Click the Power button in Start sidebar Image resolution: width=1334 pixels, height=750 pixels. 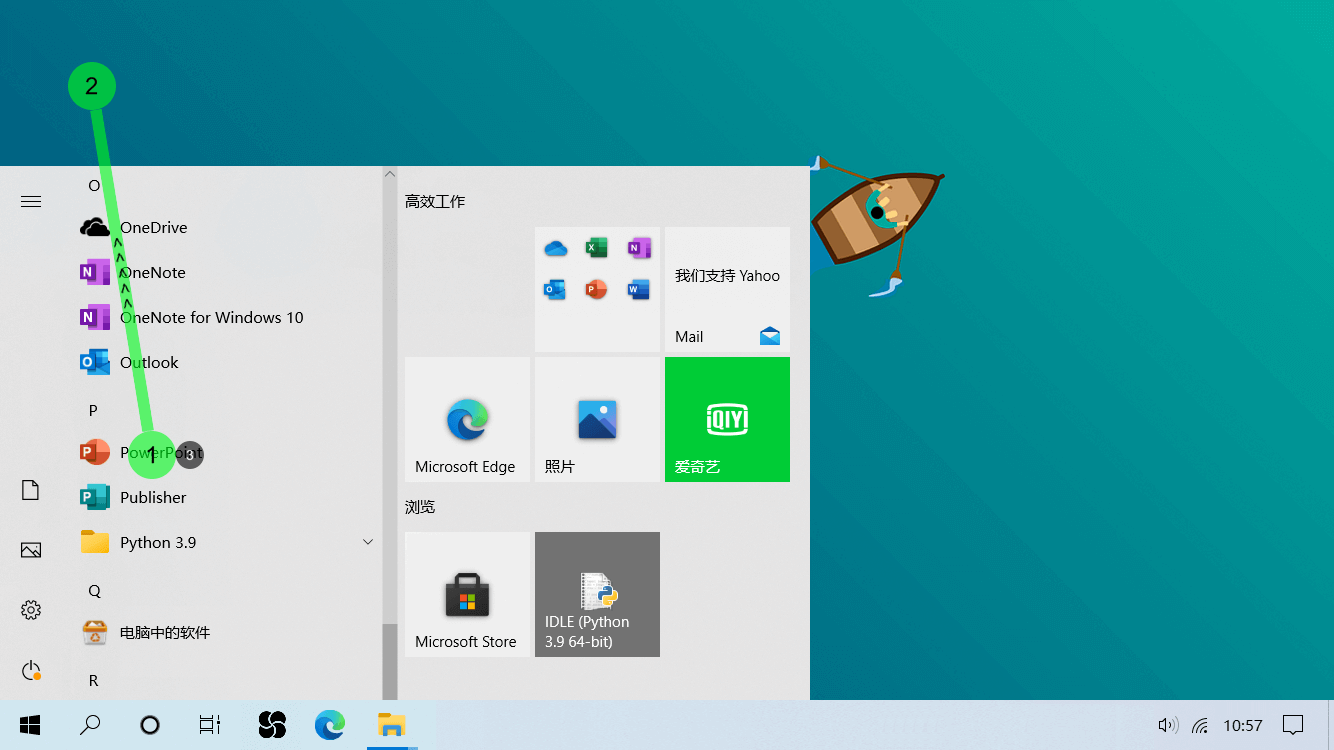point(31,670)
